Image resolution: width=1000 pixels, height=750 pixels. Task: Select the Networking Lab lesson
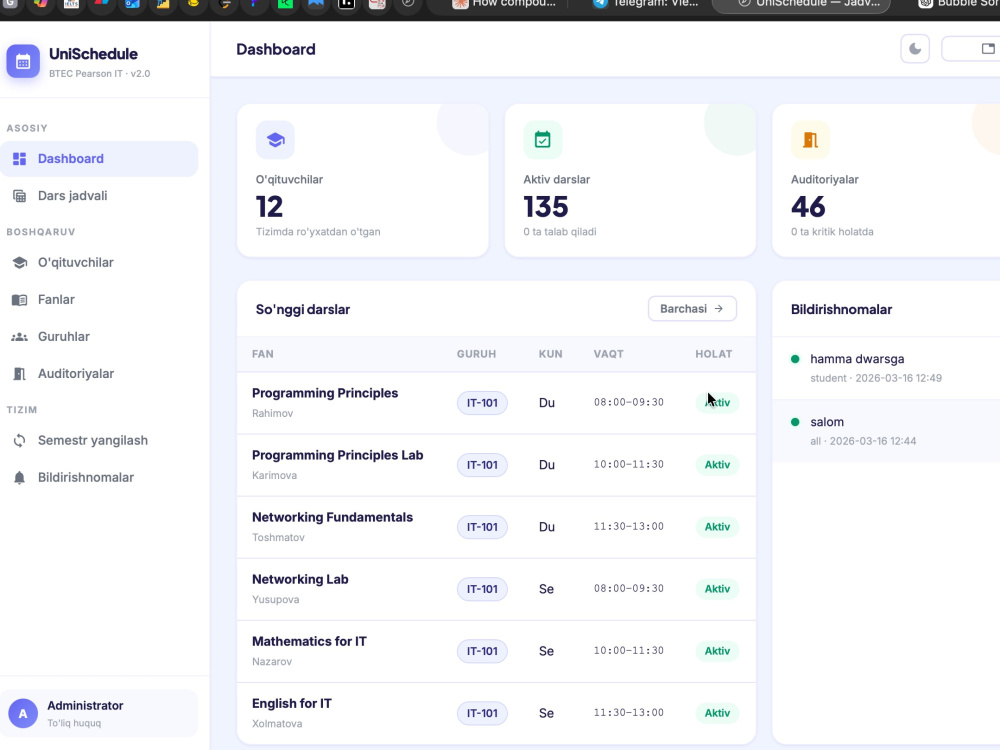click(x=496, y=589)
